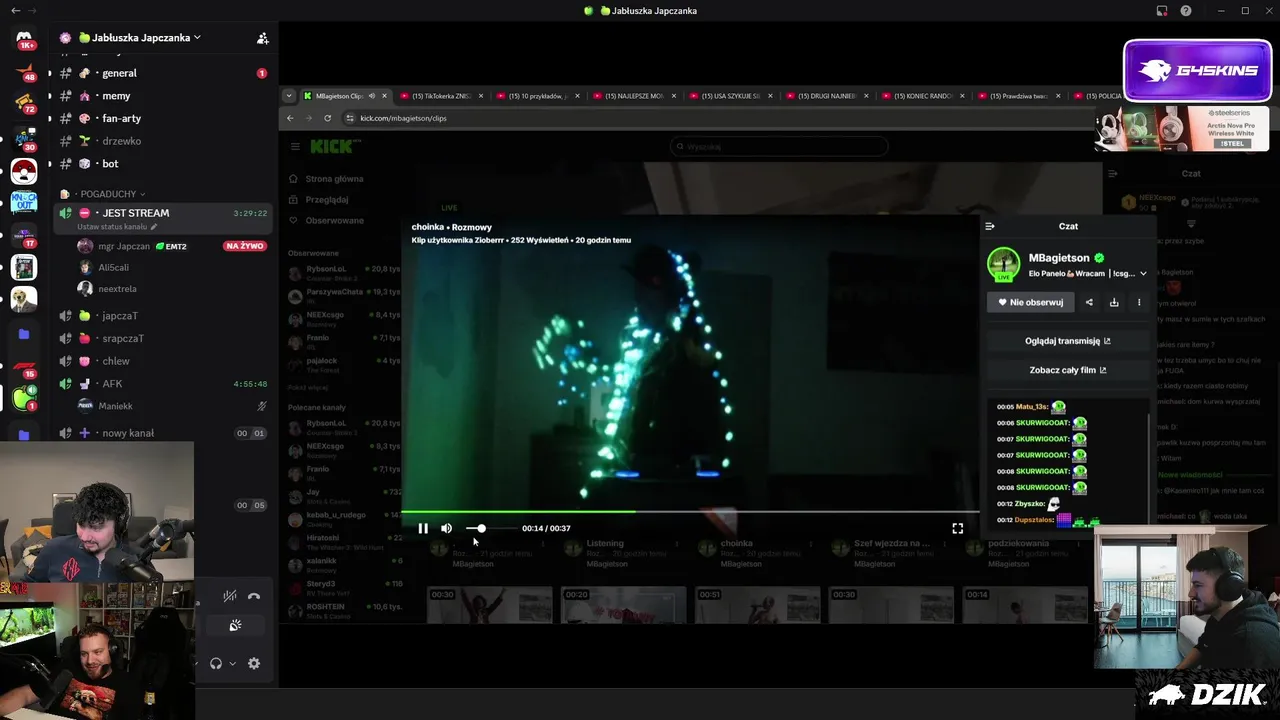Click user mgr Japczan in voice channel
The image size is (1280, 720).
pos(124,246)
